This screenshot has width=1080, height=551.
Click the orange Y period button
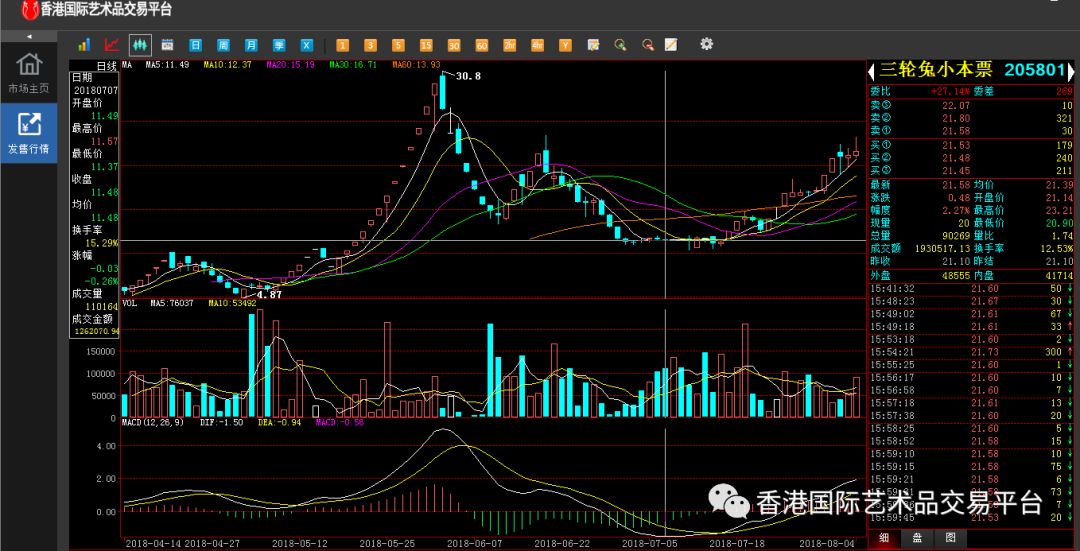pyautogui.click(x=565, y=45)
